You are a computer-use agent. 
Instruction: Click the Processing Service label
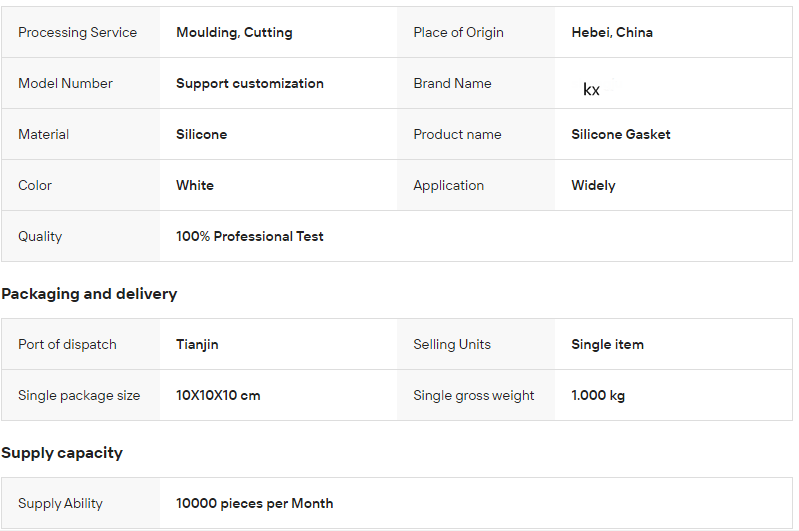77,32
